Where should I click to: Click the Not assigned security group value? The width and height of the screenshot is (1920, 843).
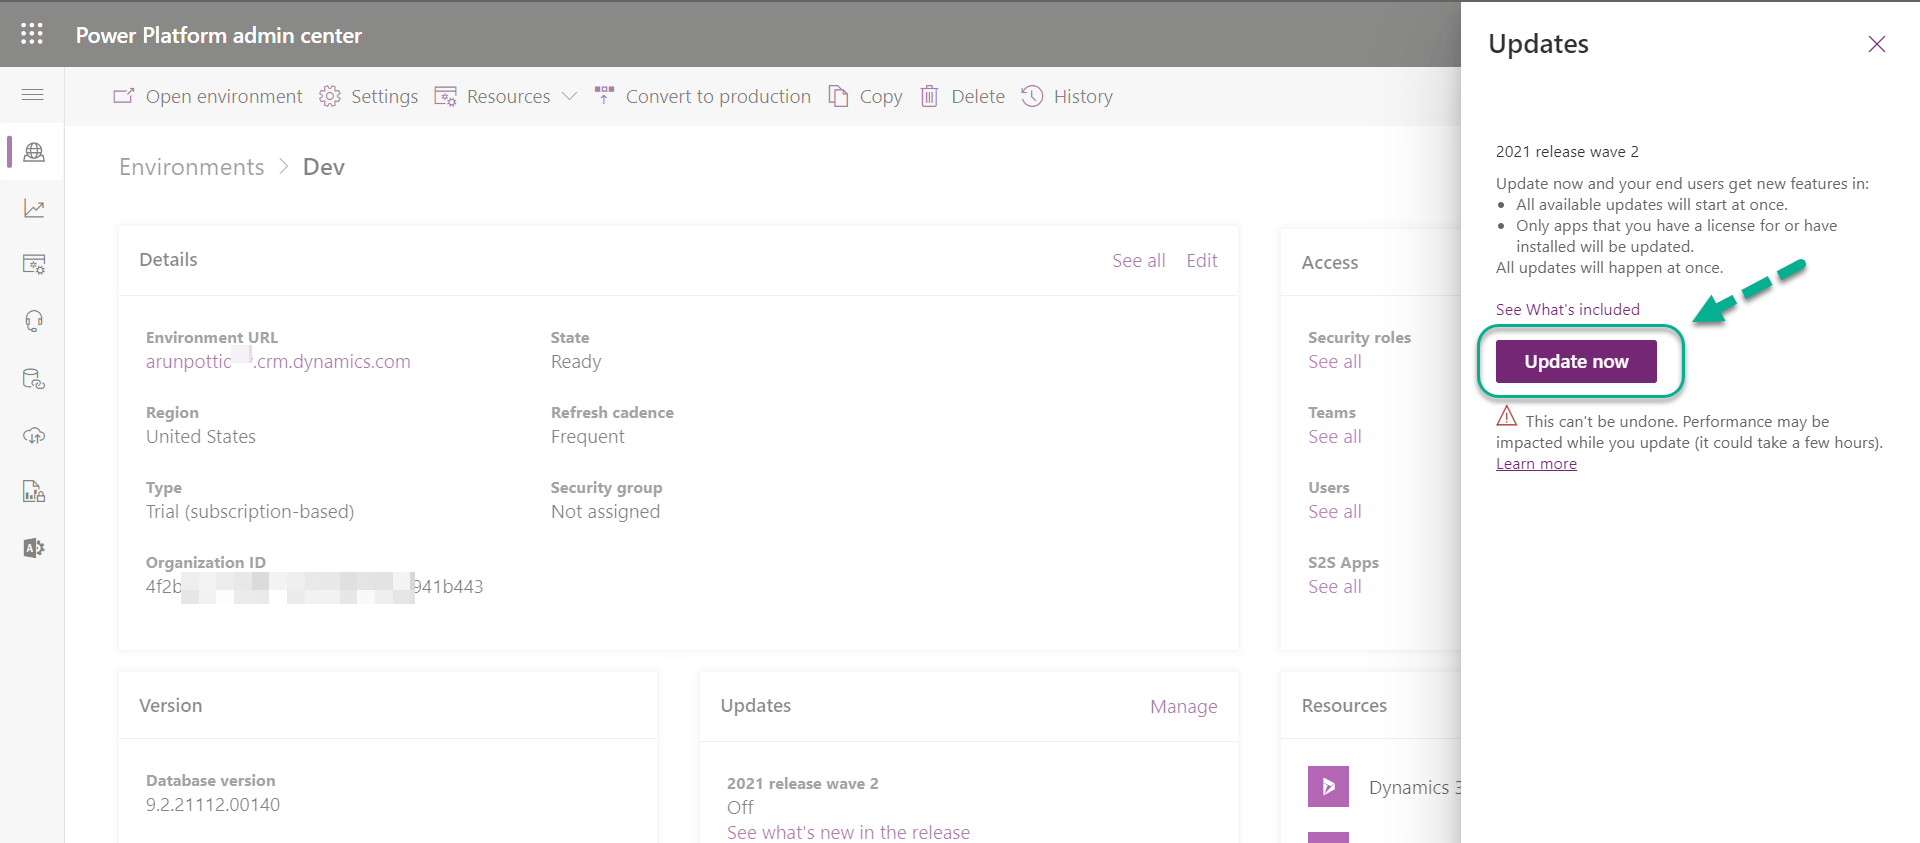[x=606, y=511]
